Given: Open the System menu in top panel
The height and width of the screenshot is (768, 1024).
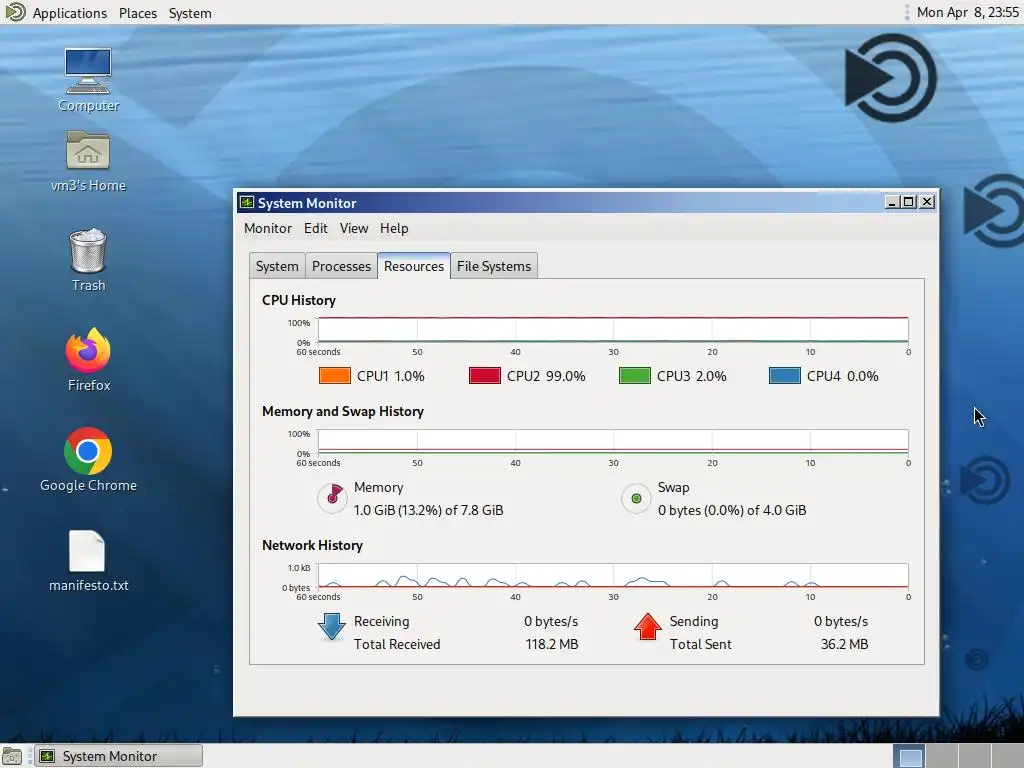Looking at the screenshot, I should tap(190, 13).
